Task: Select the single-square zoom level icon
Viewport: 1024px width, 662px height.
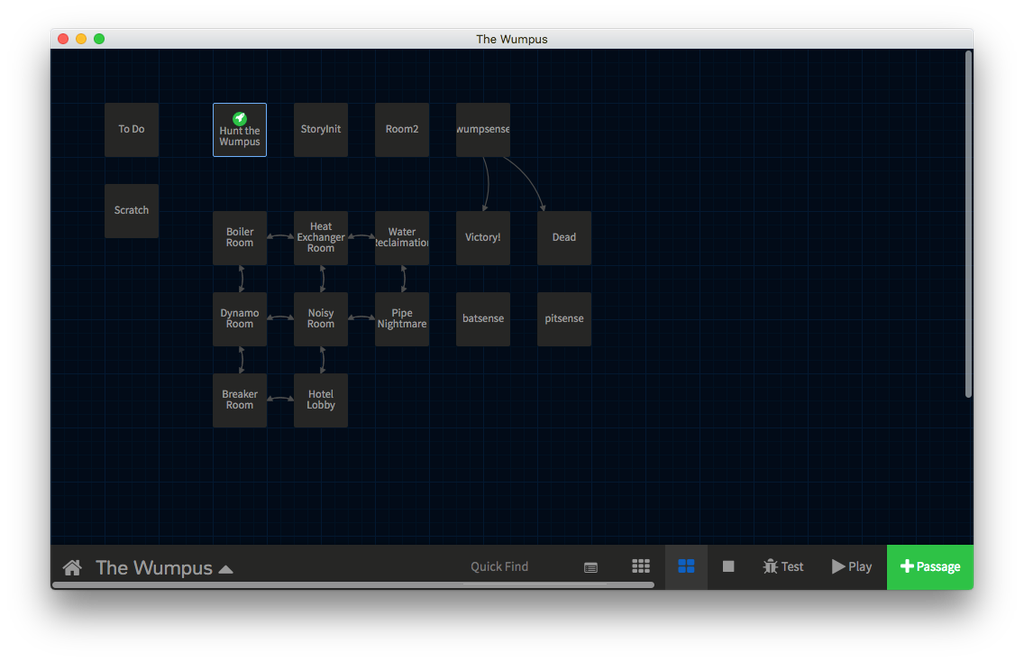Action: (x=728, y=566)
